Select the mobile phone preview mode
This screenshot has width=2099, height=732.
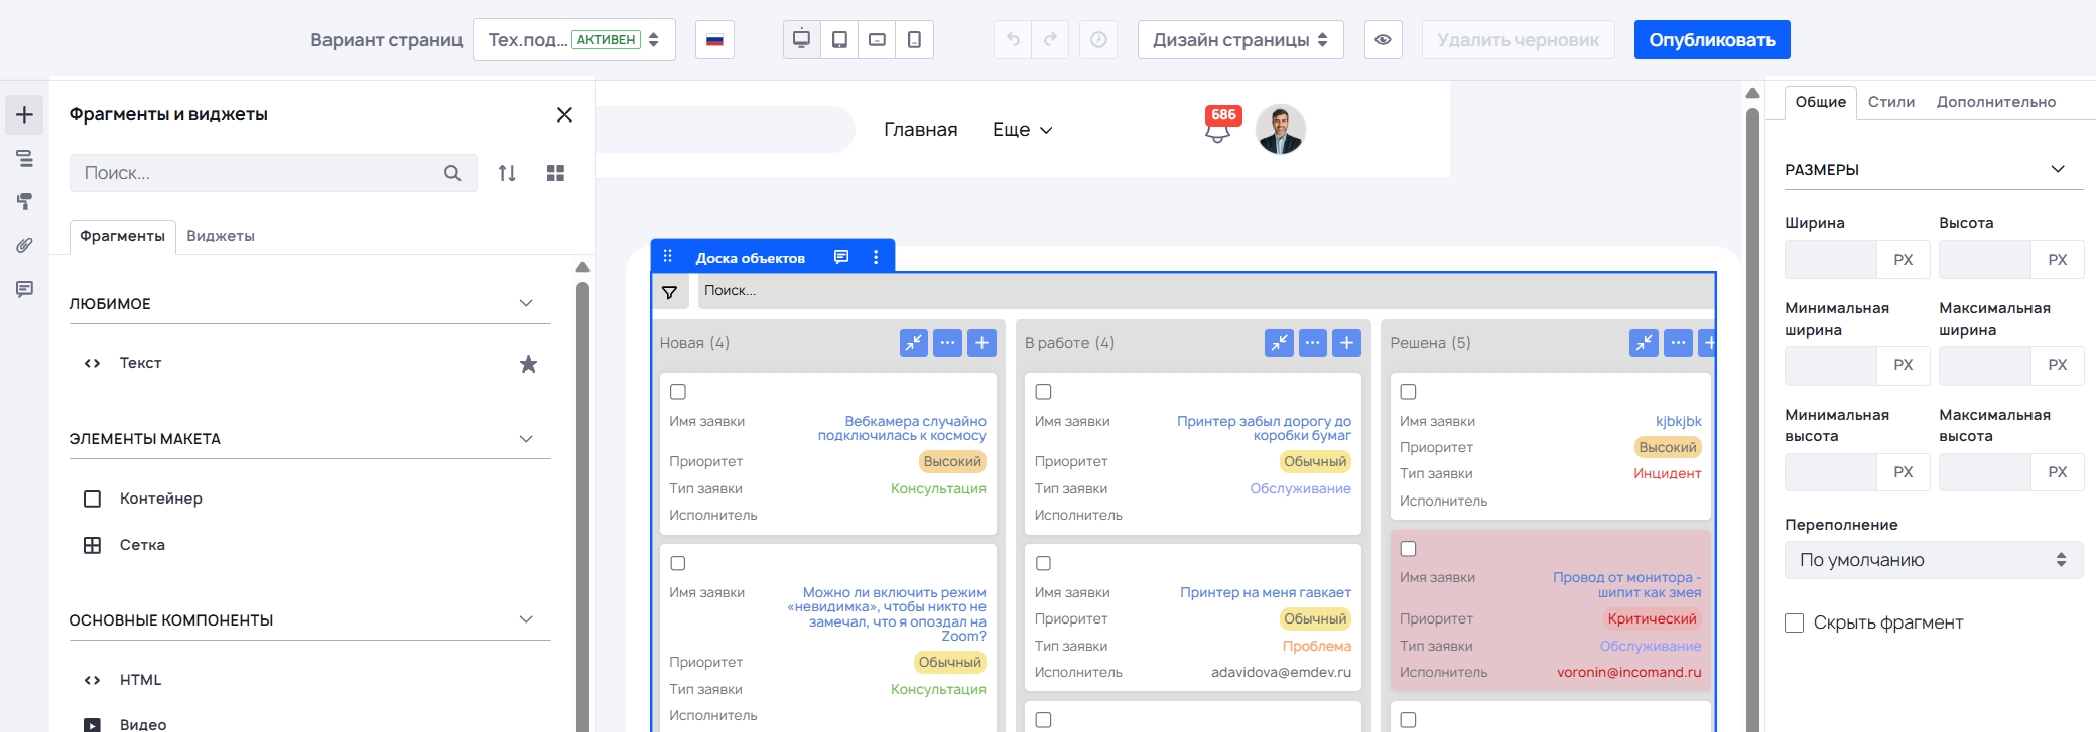pos(914,40)
